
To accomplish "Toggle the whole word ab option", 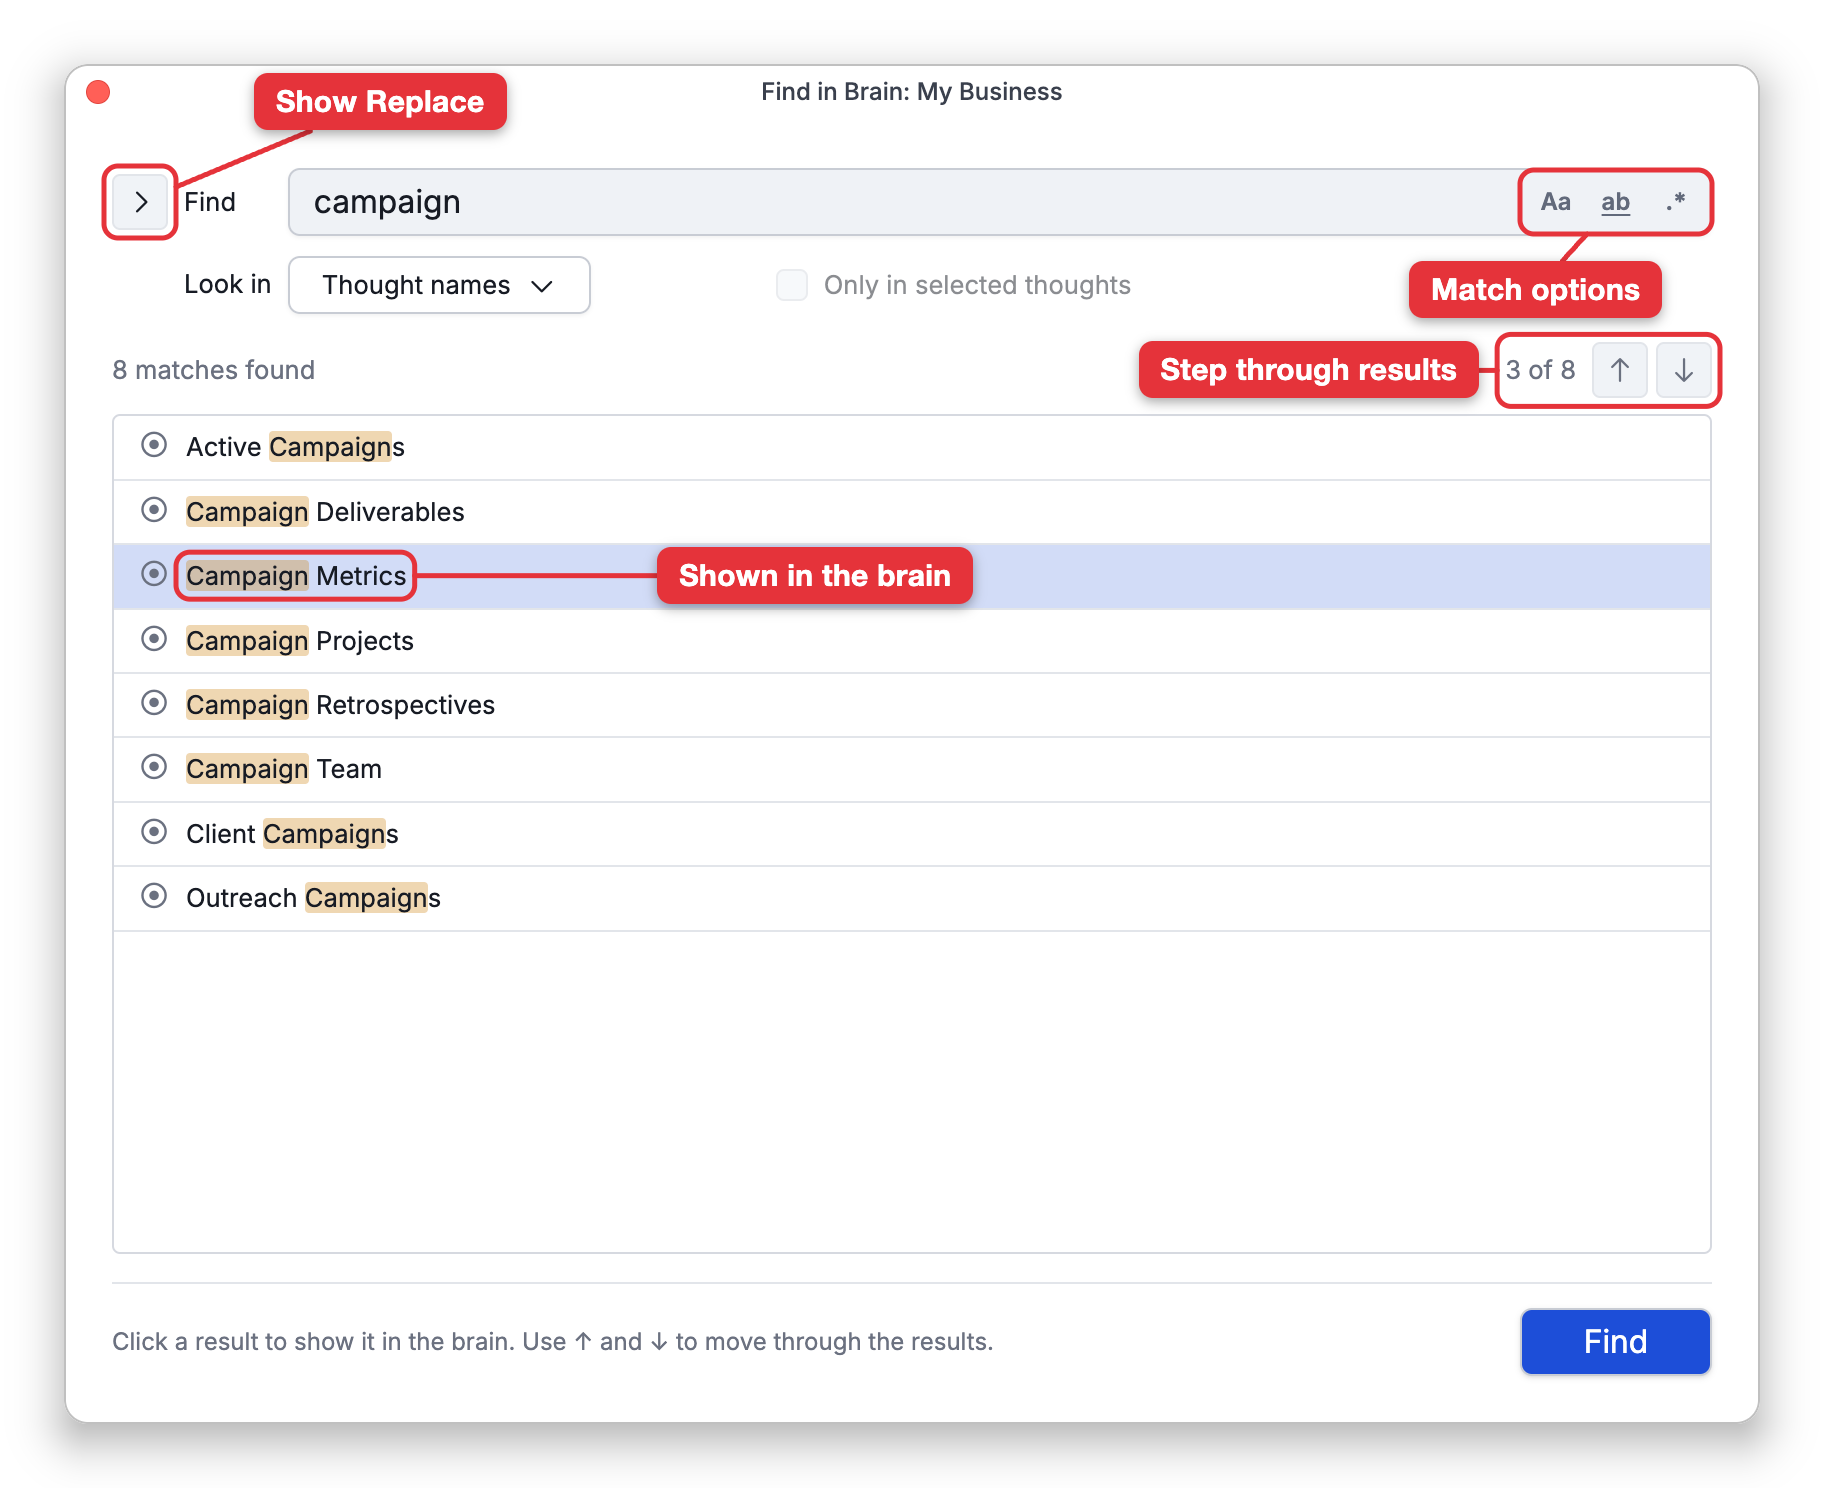I will point(1615,202).
